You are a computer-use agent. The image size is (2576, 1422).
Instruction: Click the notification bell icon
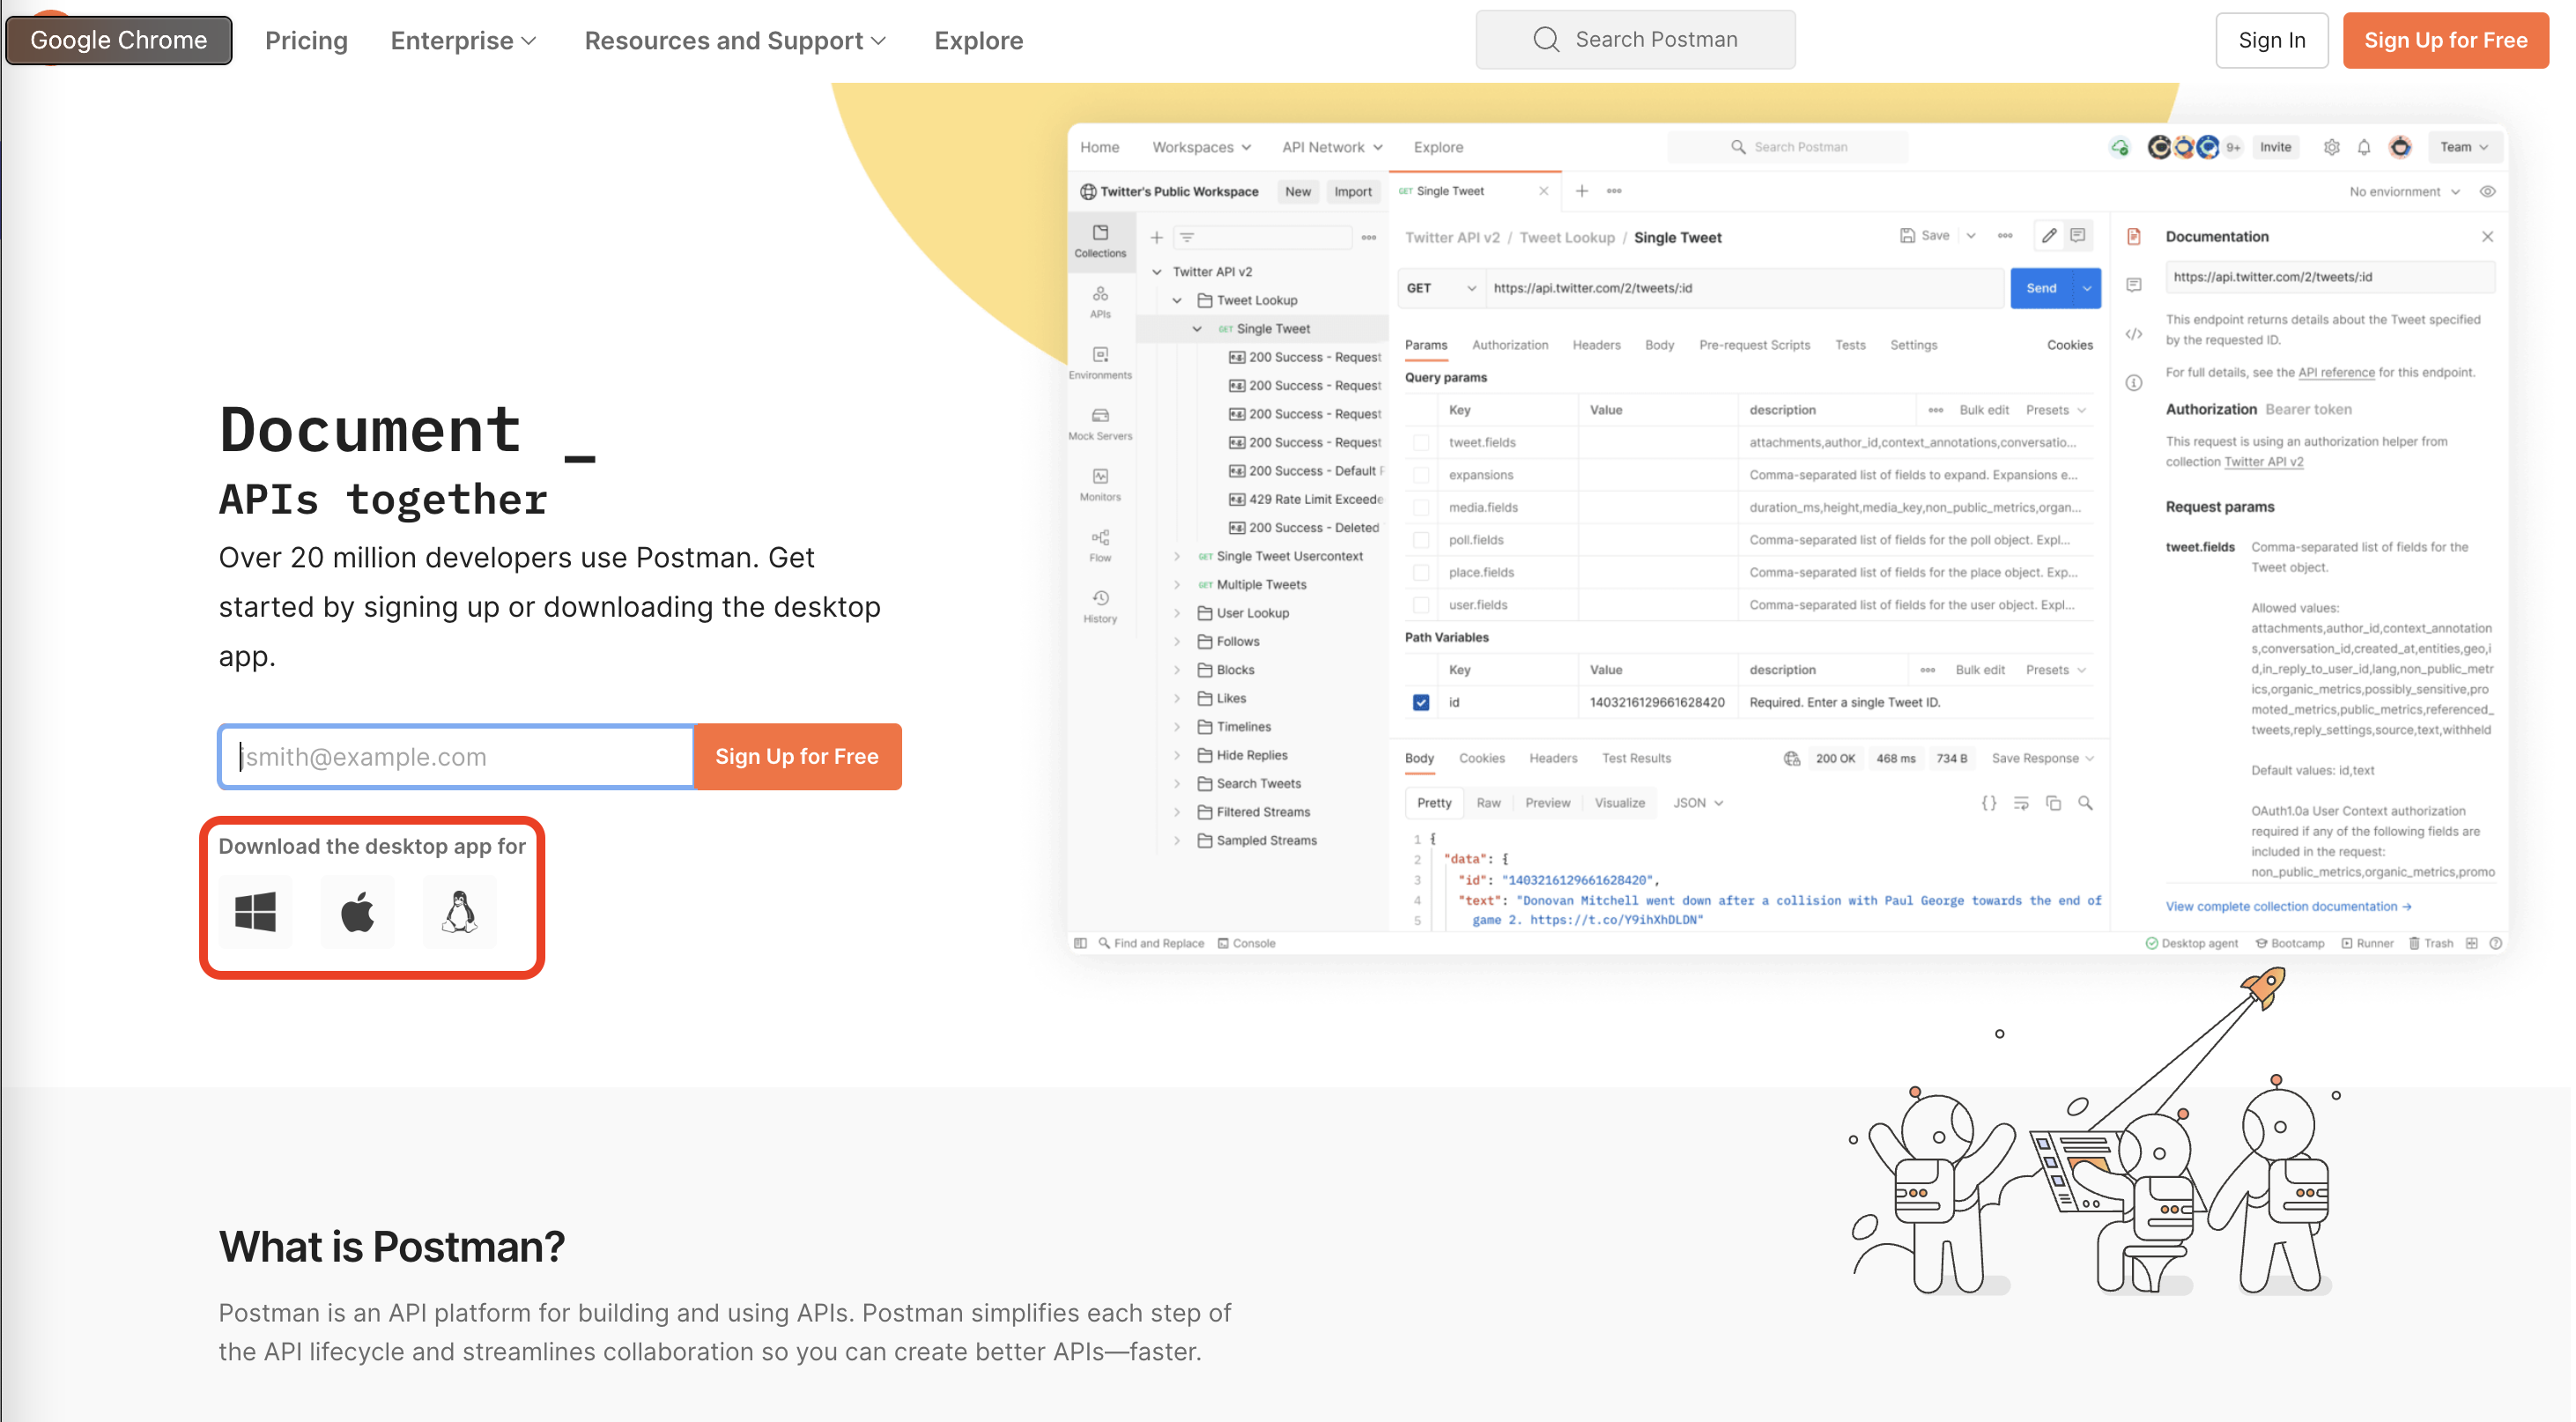(x=2364, y=147)
